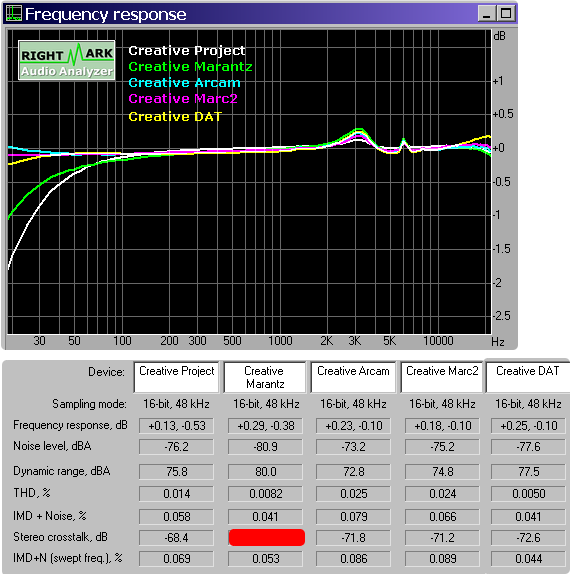572x574 pixels.
Task: Click noise level value -73.2
Action: tap(354, 447)
